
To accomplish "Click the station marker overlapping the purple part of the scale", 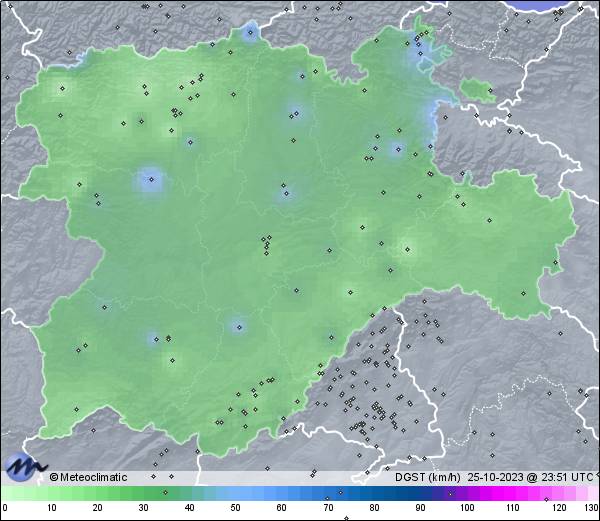I will tap(450, 494).
